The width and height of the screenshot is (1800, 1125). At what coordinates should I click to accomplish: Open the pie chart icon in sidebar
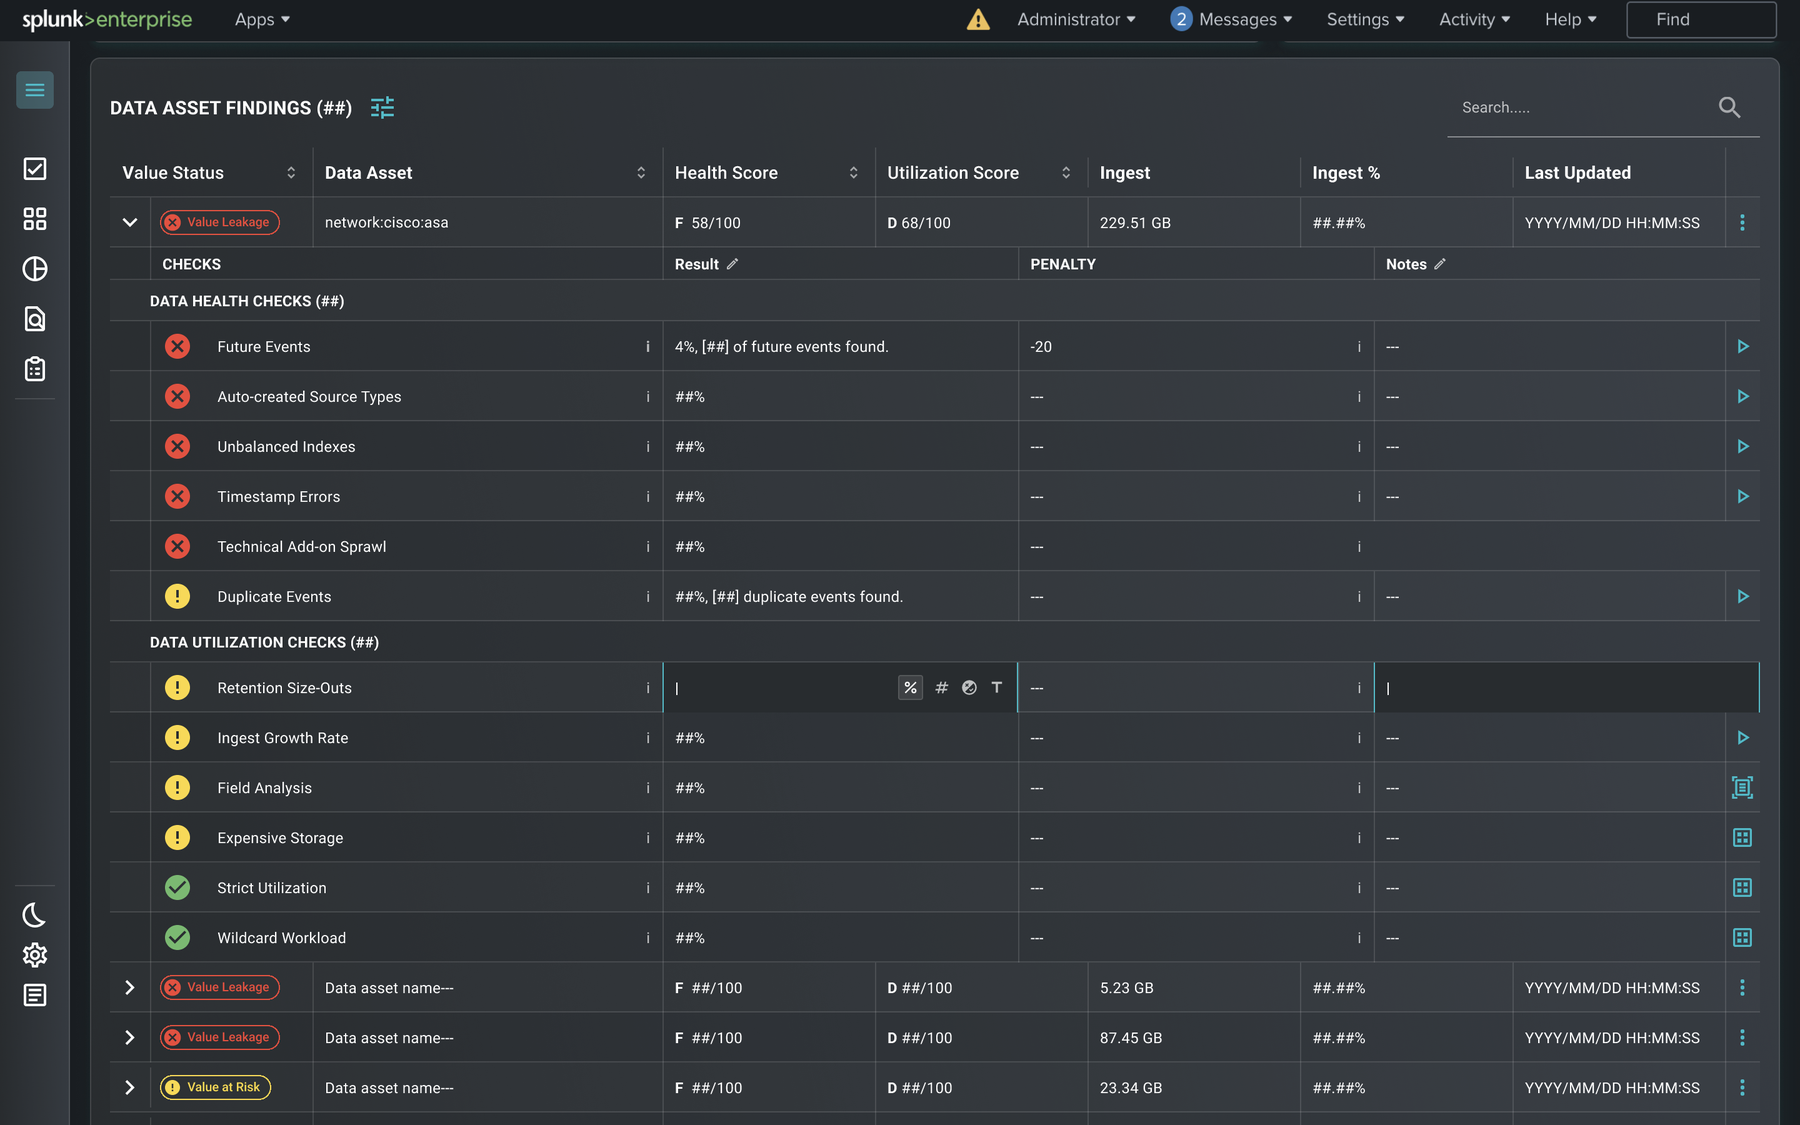pos(35,269)
